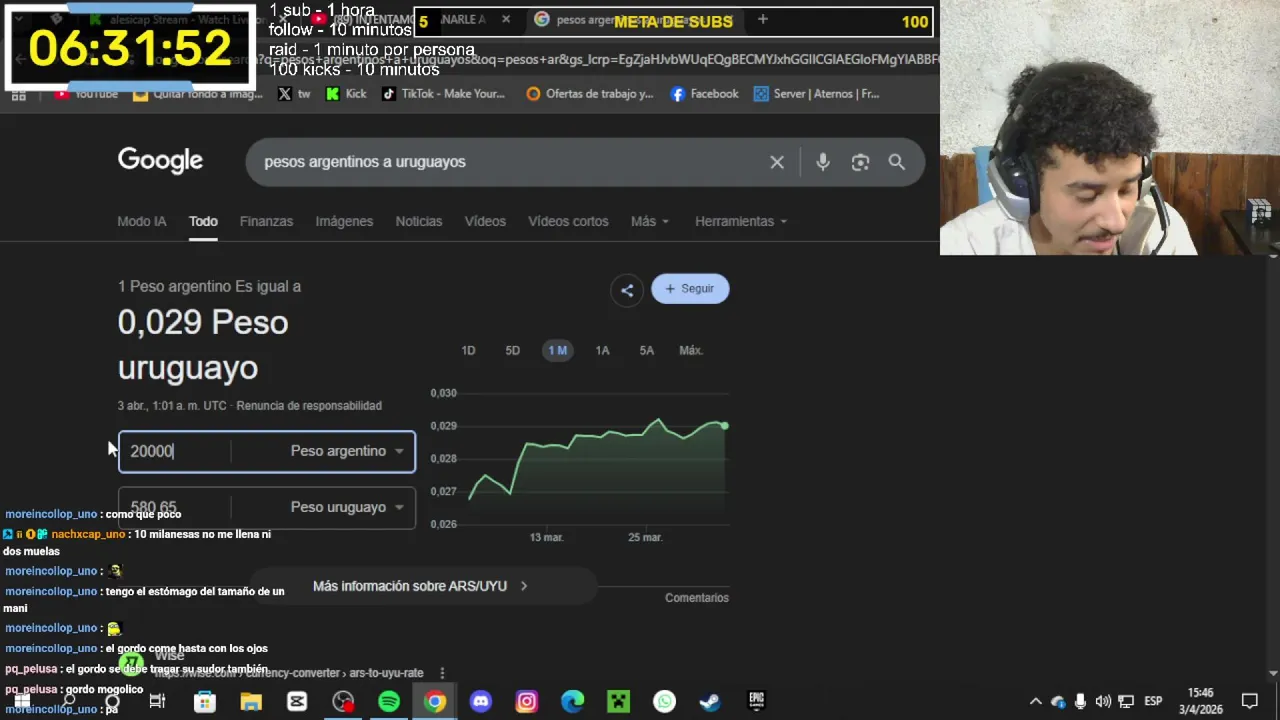Select the Todo results tab
1280x720 pixels.
pyautogui.click(x=203, y=222)
